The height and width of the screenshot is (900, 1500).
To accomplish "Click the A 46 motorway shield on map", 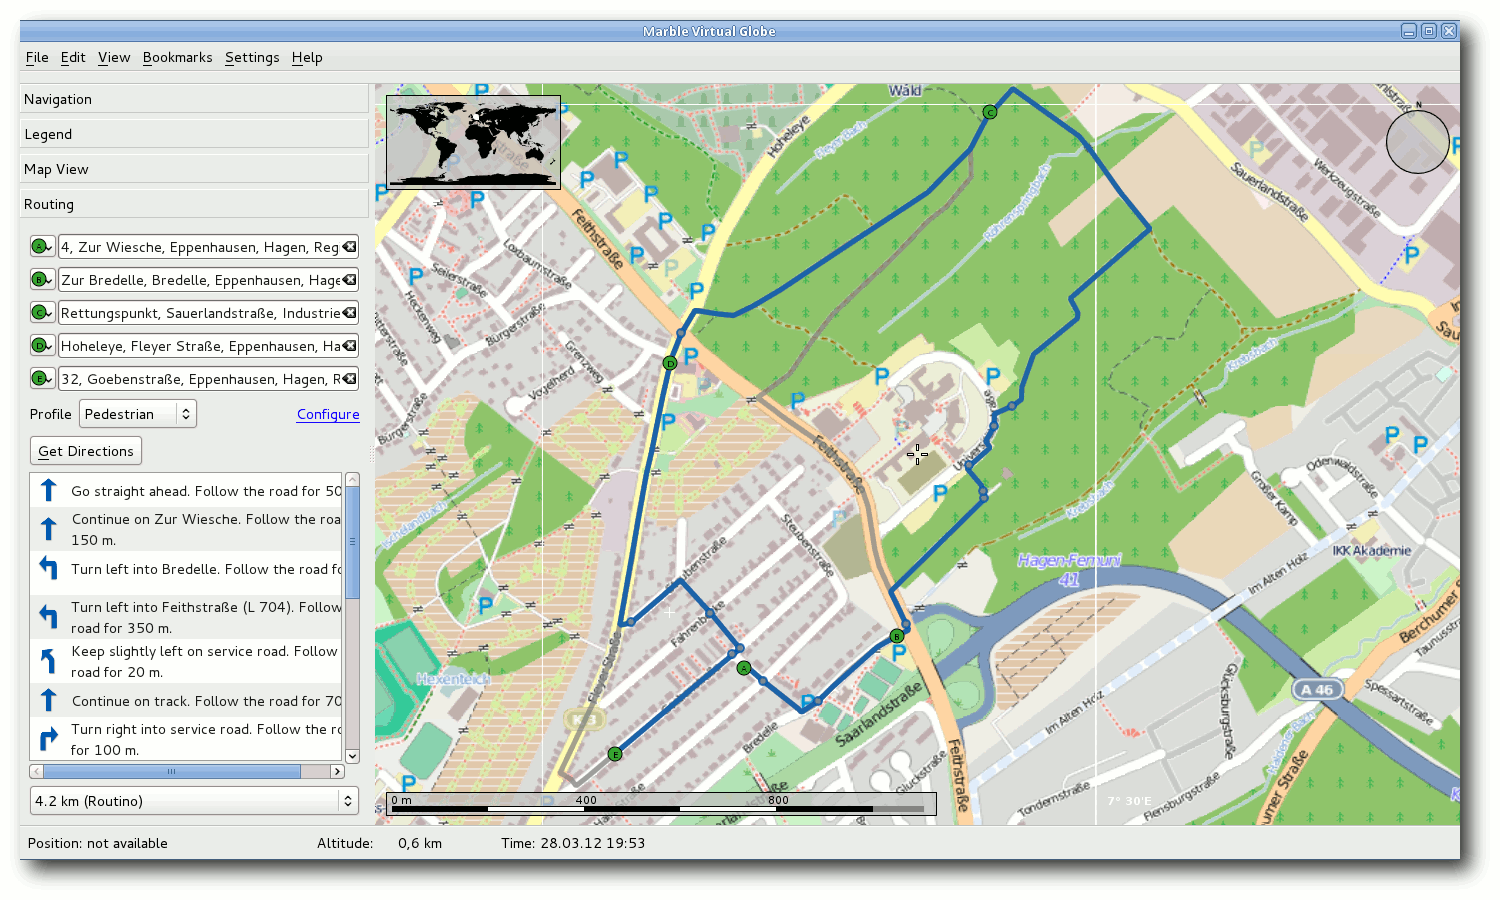I will click(x=1317, y=690).
